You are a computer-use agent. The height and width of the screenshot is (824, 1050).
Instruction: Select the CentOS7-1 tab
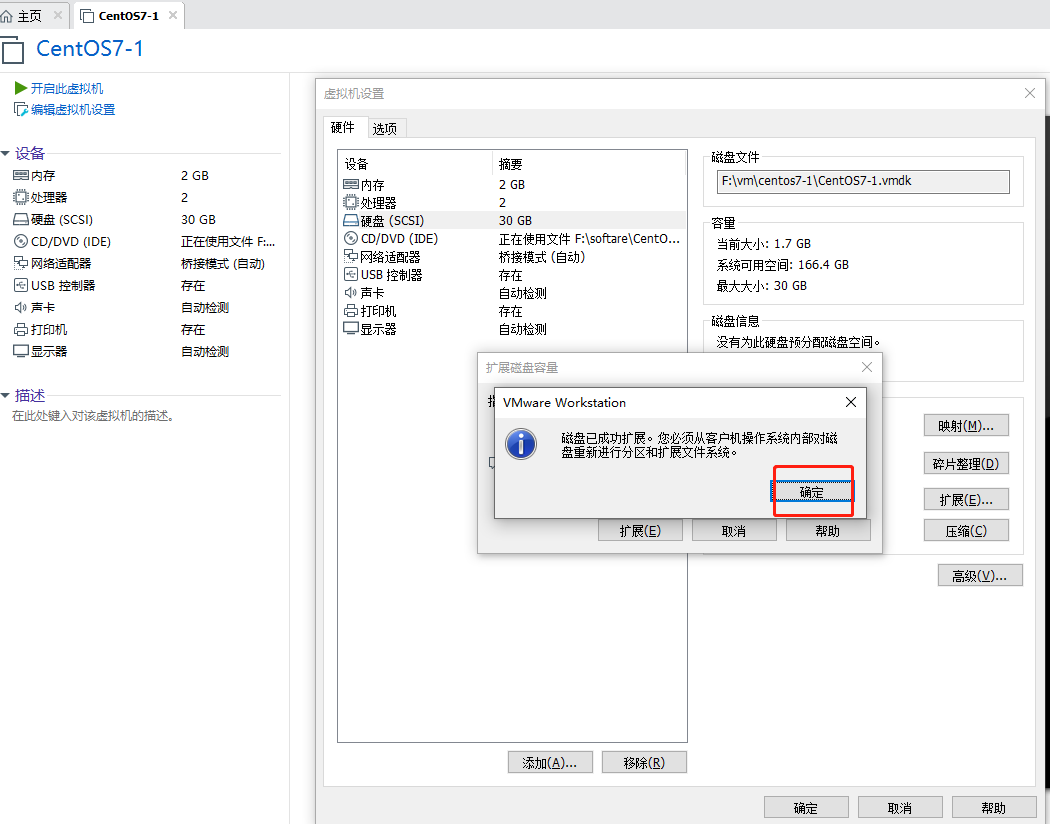[x=128, y=15]
